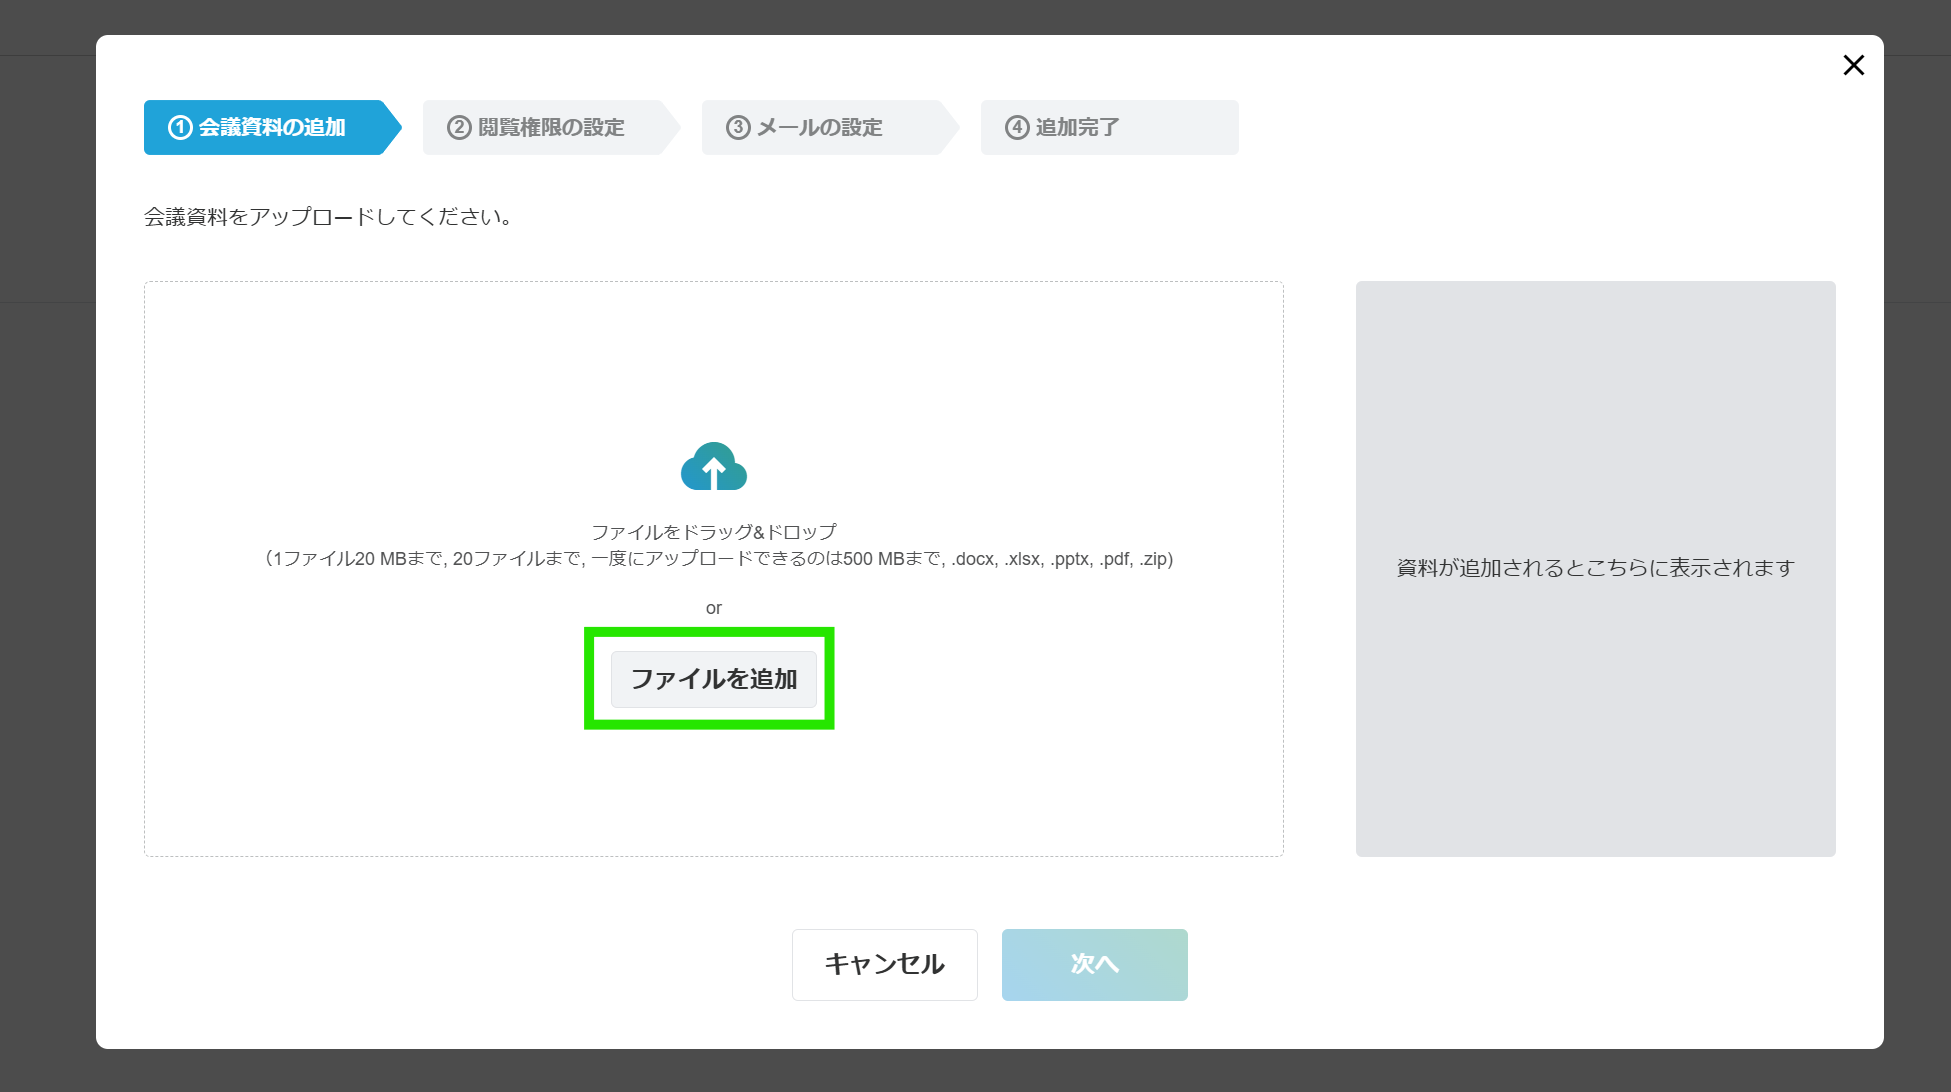Click the 'or' text between upload options
Screen dimensions: 1951x1092
click(x=714, y=607)
